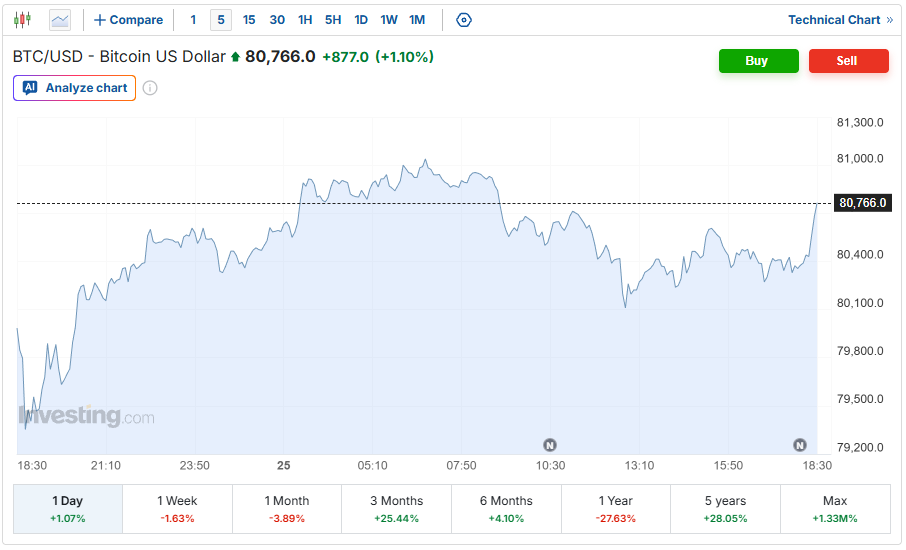Click the (+1.10%) percent change
Screen dimensions: 906x550
tap(404, 57)
